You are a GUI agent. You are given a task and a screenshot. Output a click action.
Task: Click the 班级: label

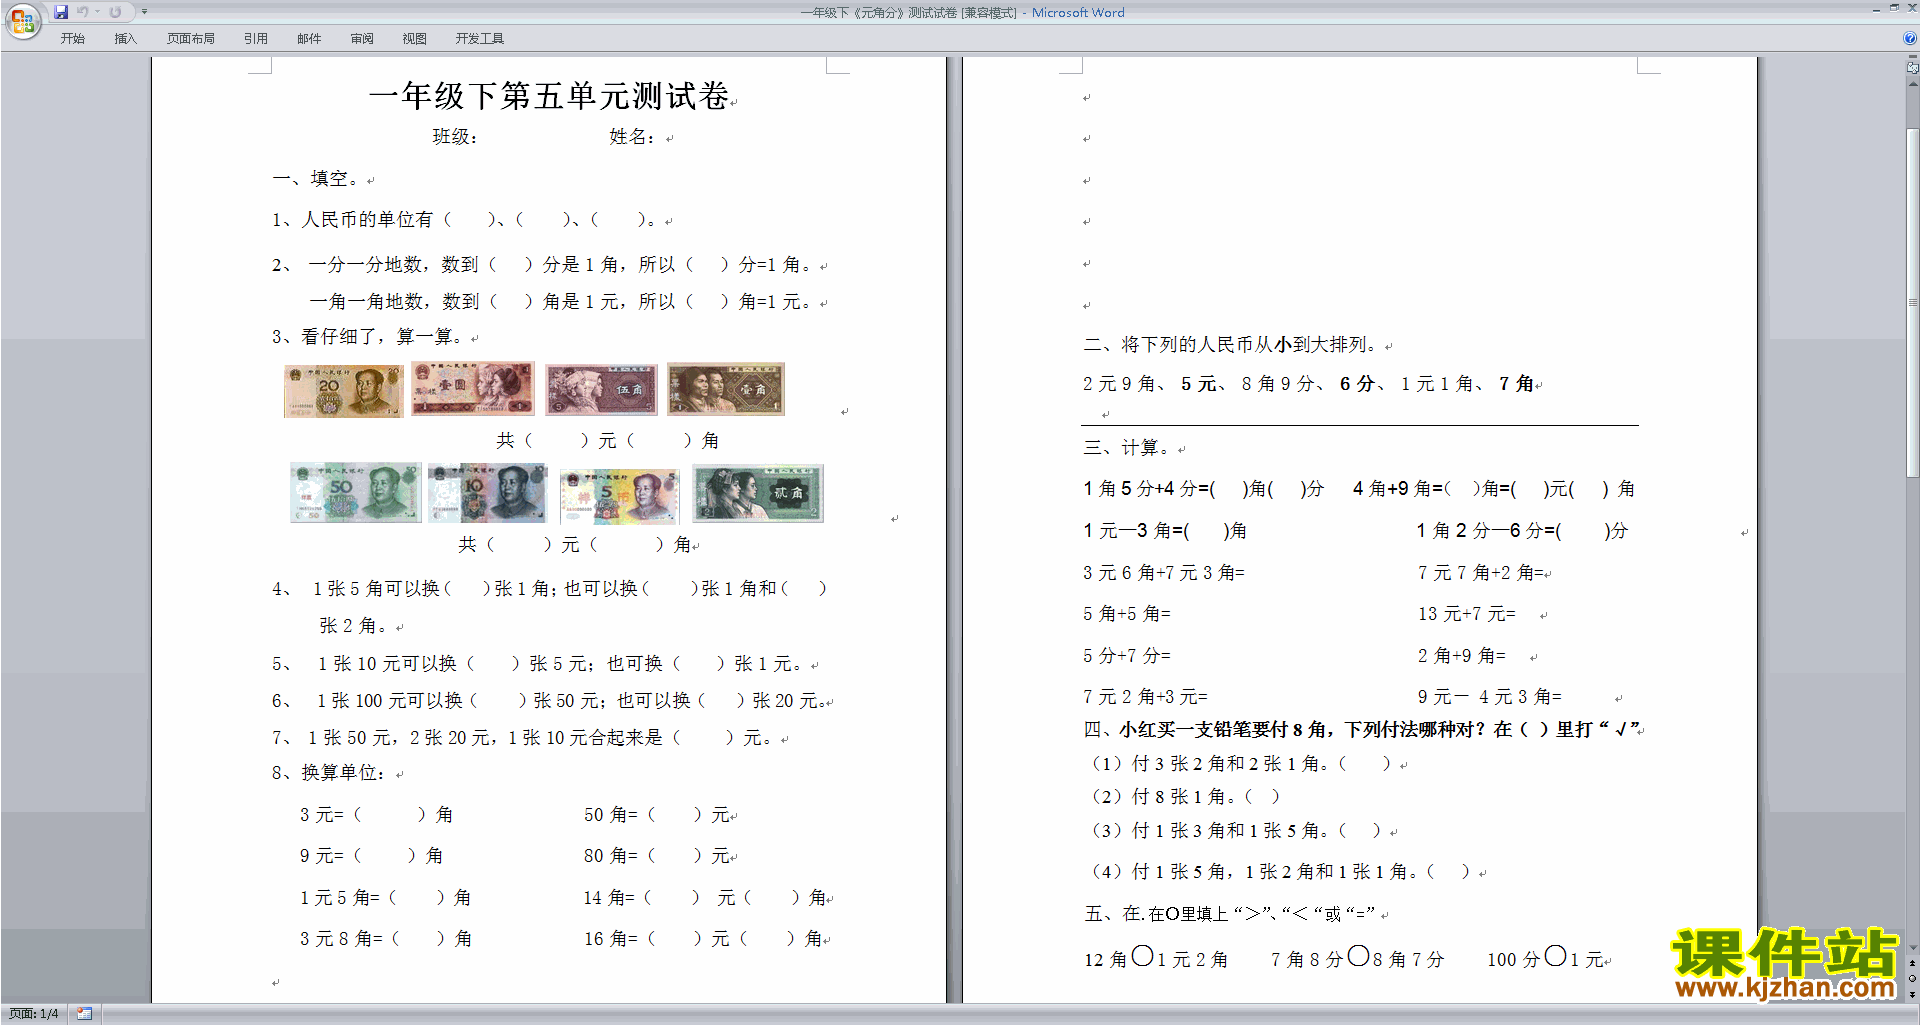(x=455, y=137)
